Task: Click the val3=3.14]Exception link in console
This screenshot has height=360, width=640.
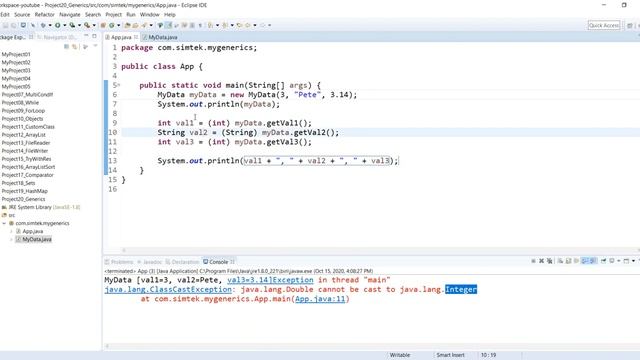Action: [270, 280]
